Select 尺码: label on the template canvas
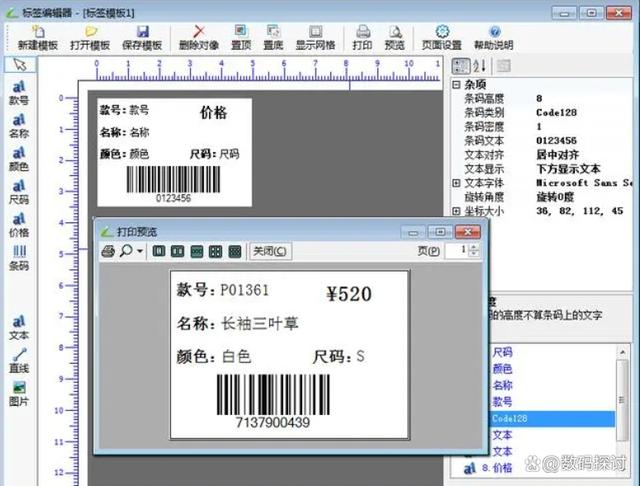 [x=203, y=154]
